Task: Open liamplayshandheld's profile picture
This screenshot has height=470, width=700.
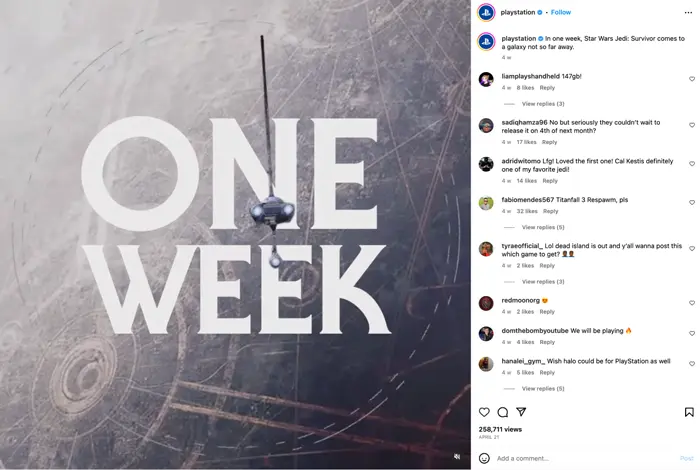Action: coord(486,79)
